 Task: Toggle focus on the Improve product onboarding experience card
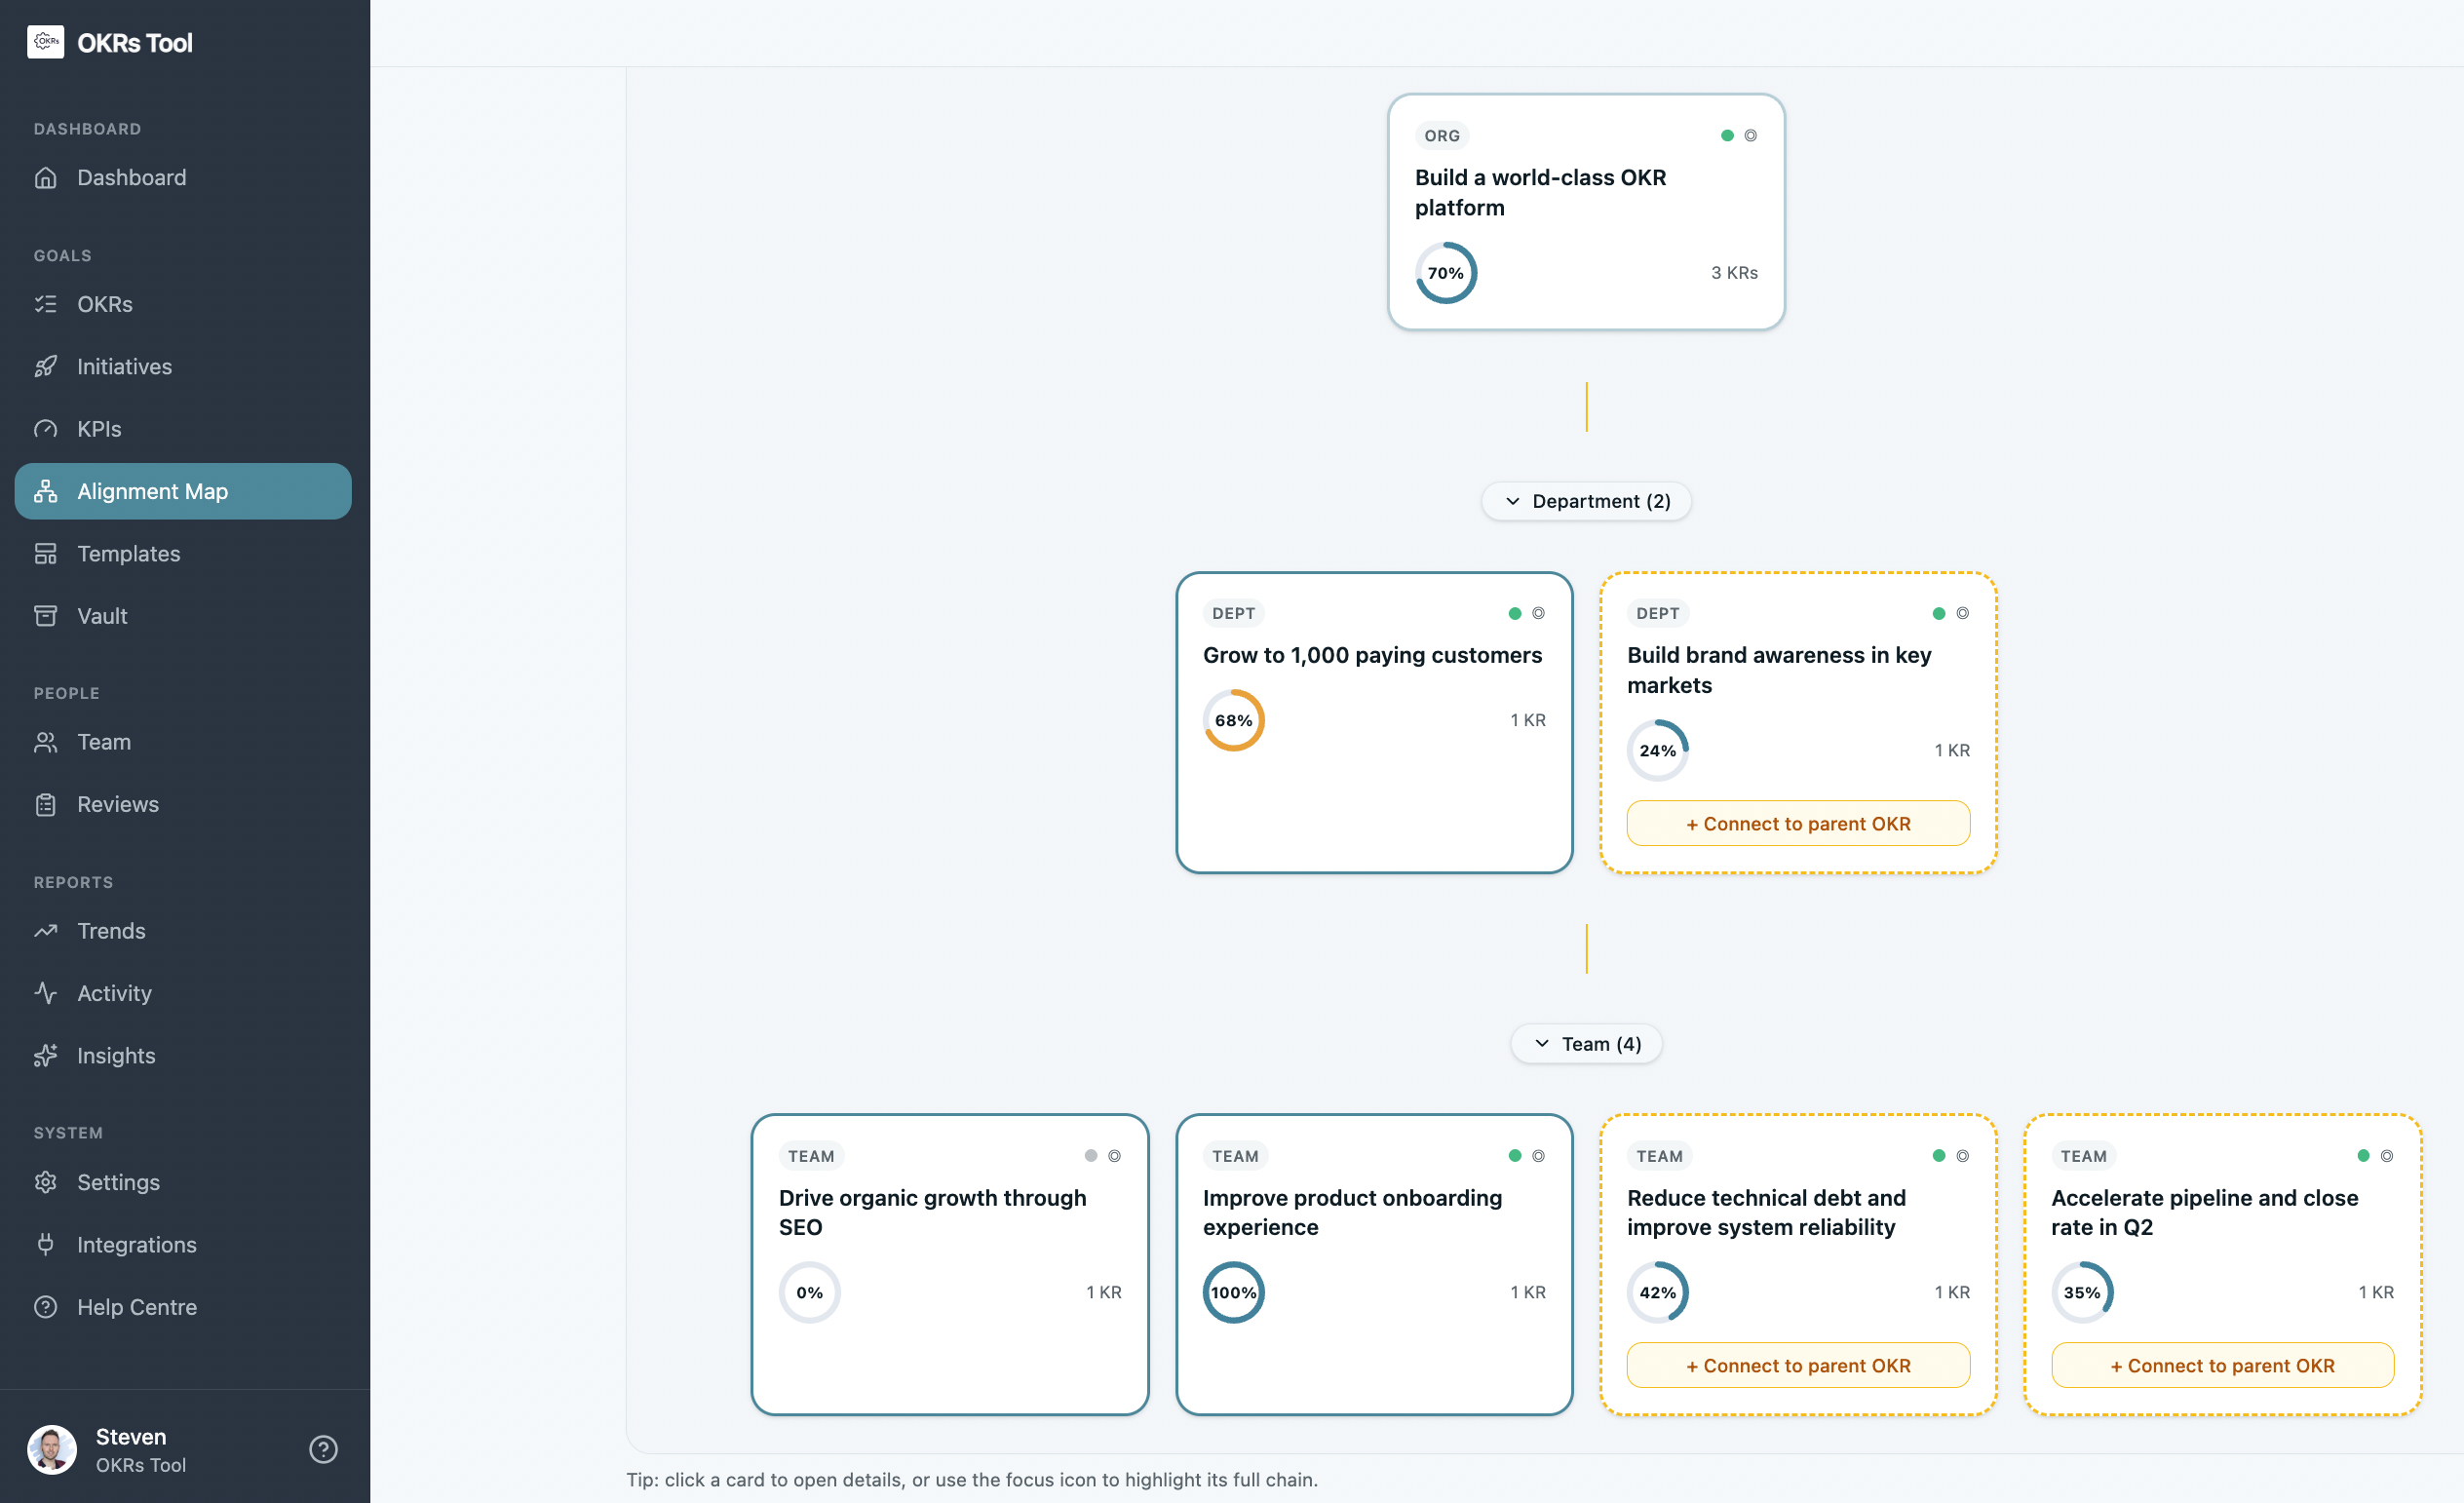1537,1156
